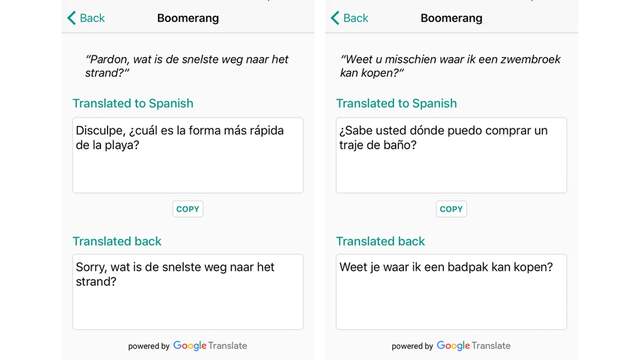Click the Disculpe Spanish translation box

[188, 155]
